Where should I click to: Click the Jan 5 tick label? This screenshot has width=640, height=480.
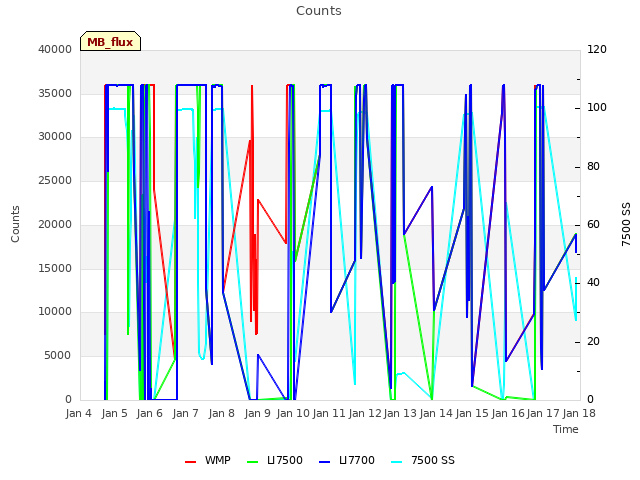click(x=114, y=413)
